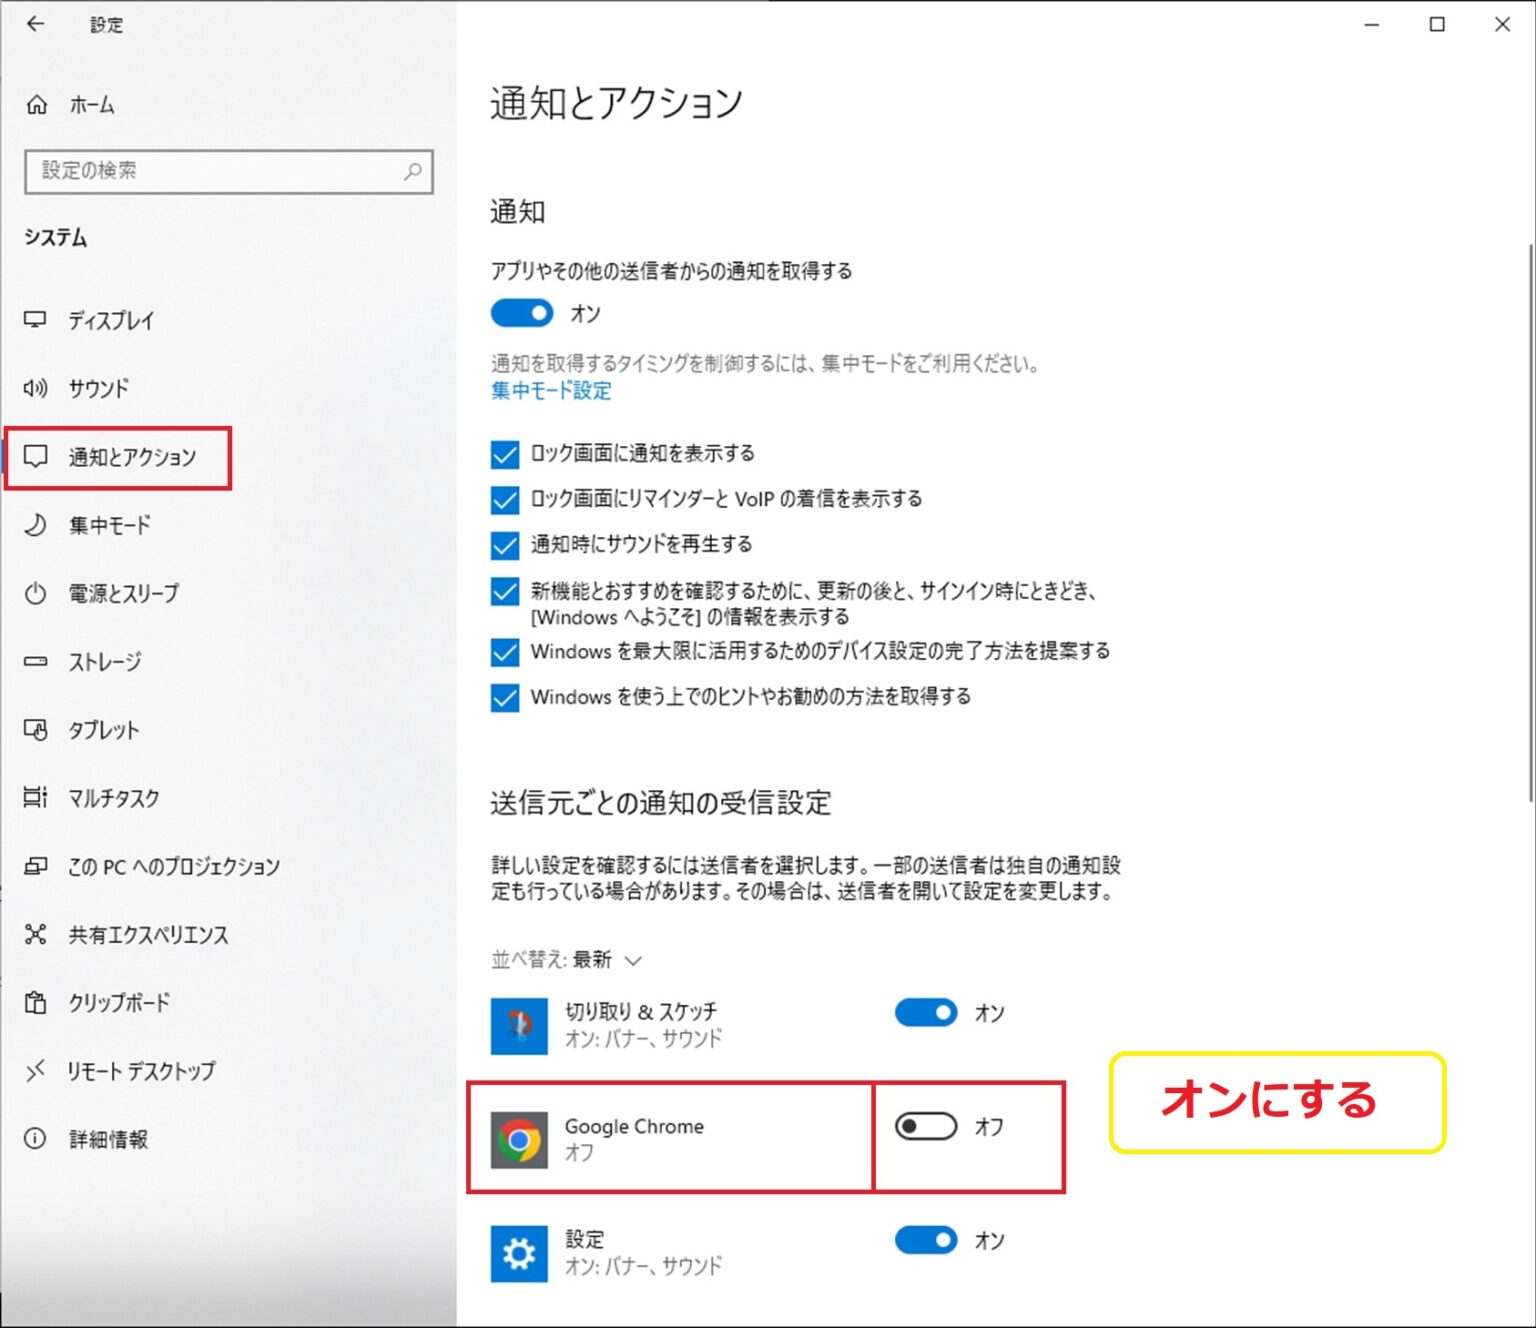1536x1328 pixels.
Task: Open Google Chrome notification settings via its icon
Action: (x=519, y=1139)
